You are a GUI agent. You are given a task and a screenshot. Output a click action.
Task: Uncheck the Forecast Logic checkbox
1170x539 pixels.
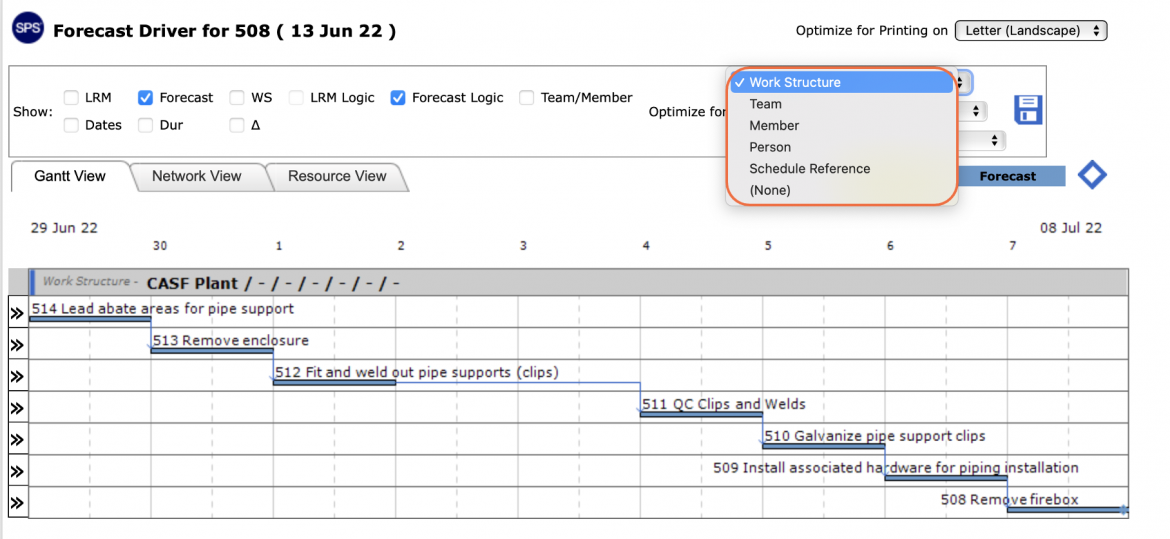(x=398, y=98)
